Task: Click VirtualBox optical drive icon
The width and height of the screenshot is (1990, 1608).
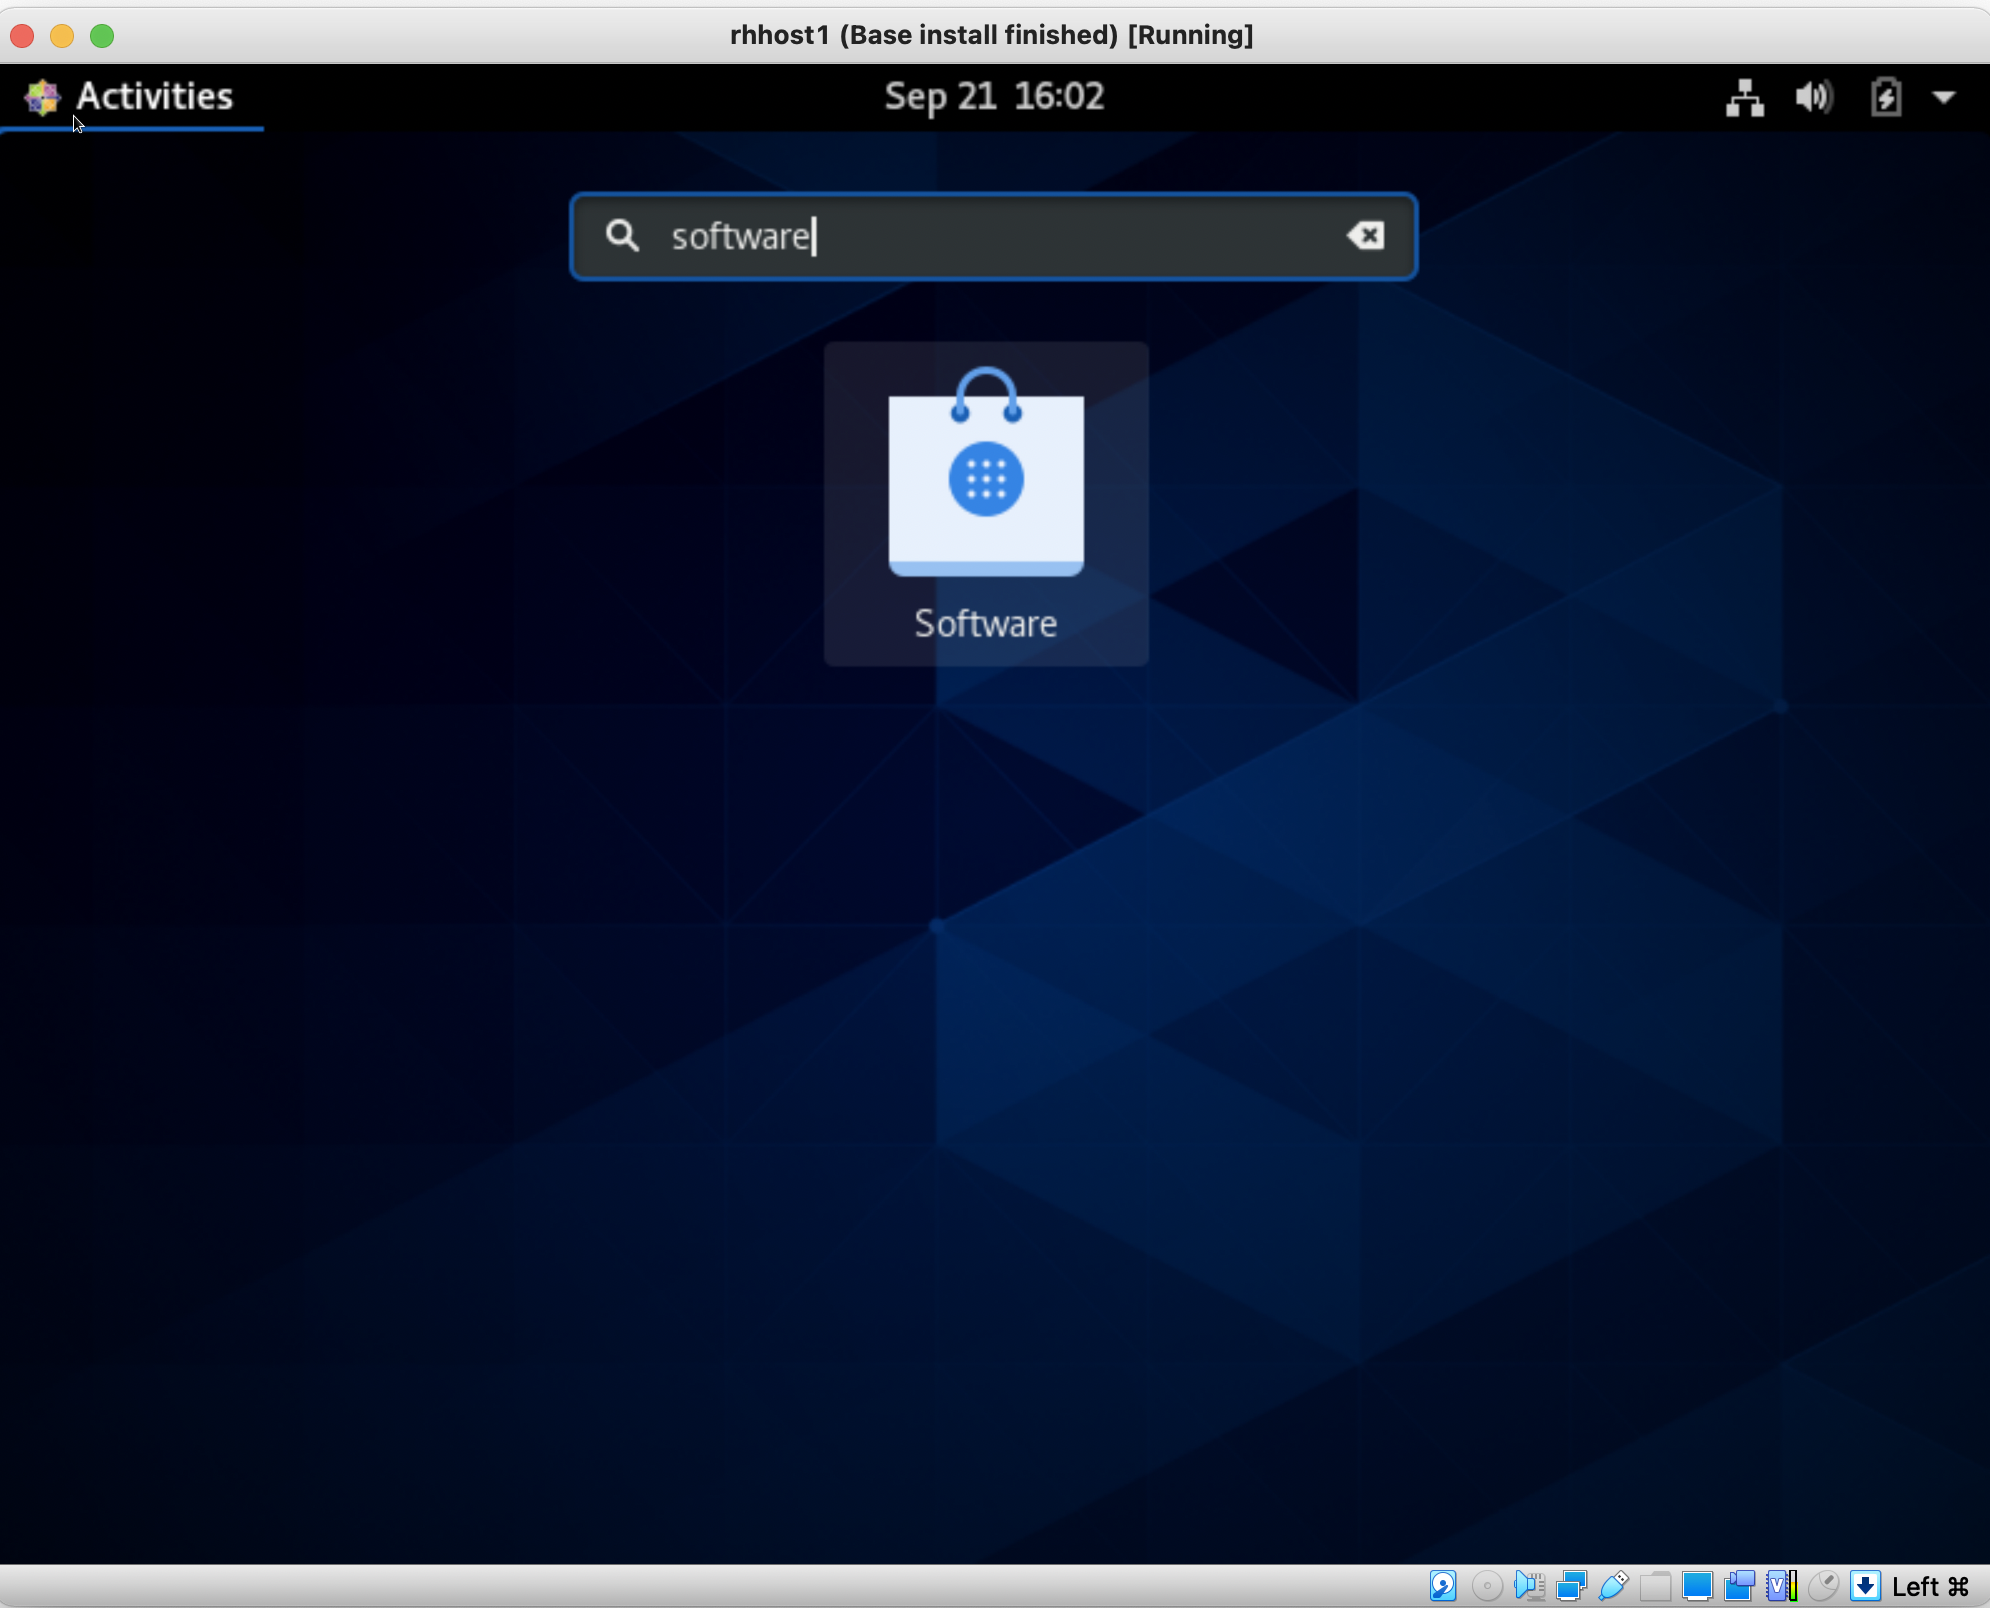Action: point(1486,1586)
